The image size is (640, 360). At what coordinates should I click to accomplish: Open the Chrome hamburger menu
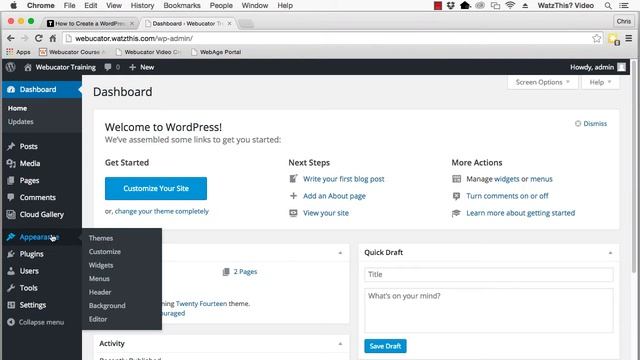click(629, 38)
